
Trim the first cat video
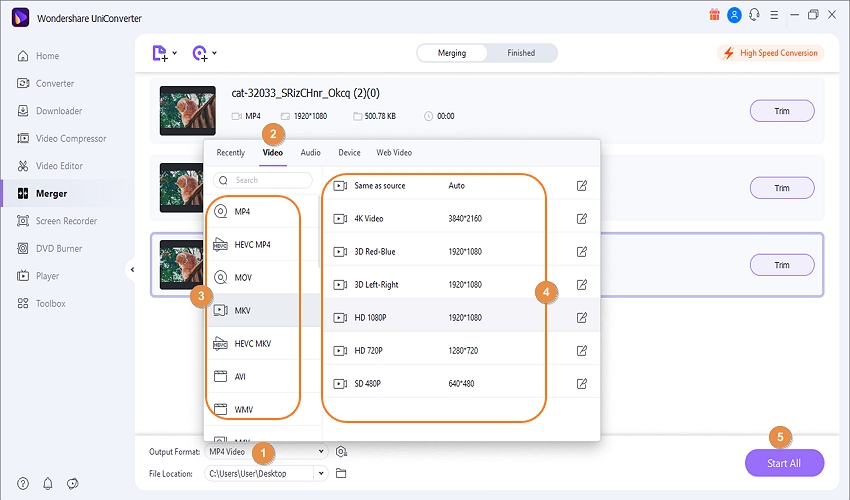pyautogui.click(x=782, y=111)
